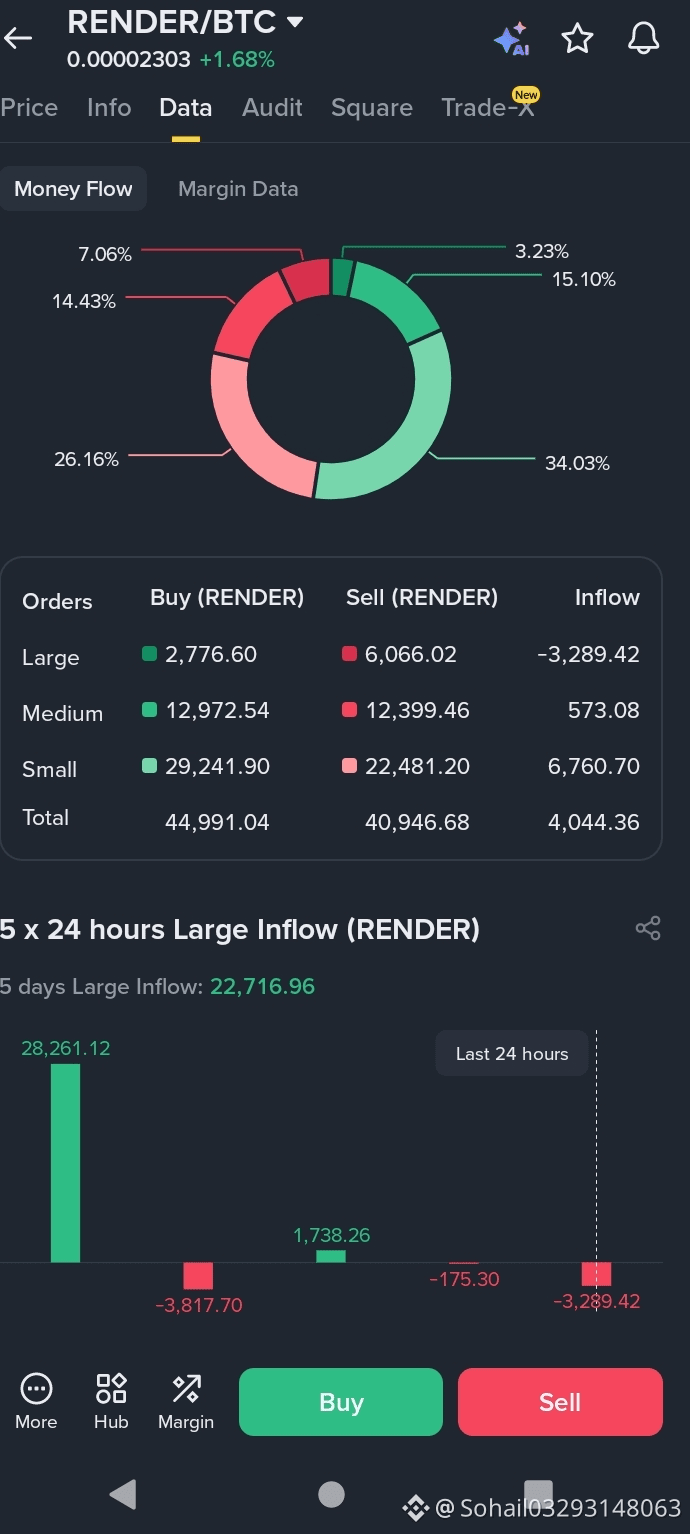Screen dimensions: 690x1534
Task: Tap the Inflow column header
Action: tap(607, 597)
